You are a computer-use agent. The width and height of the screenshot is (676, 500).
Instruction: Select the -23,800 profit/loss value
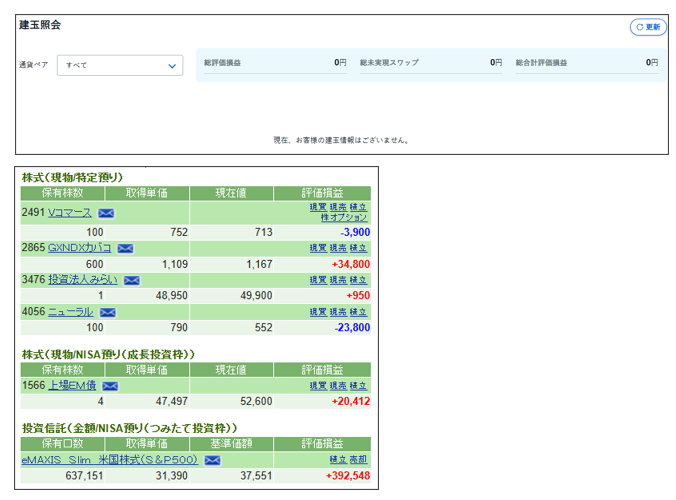[352, 328]
